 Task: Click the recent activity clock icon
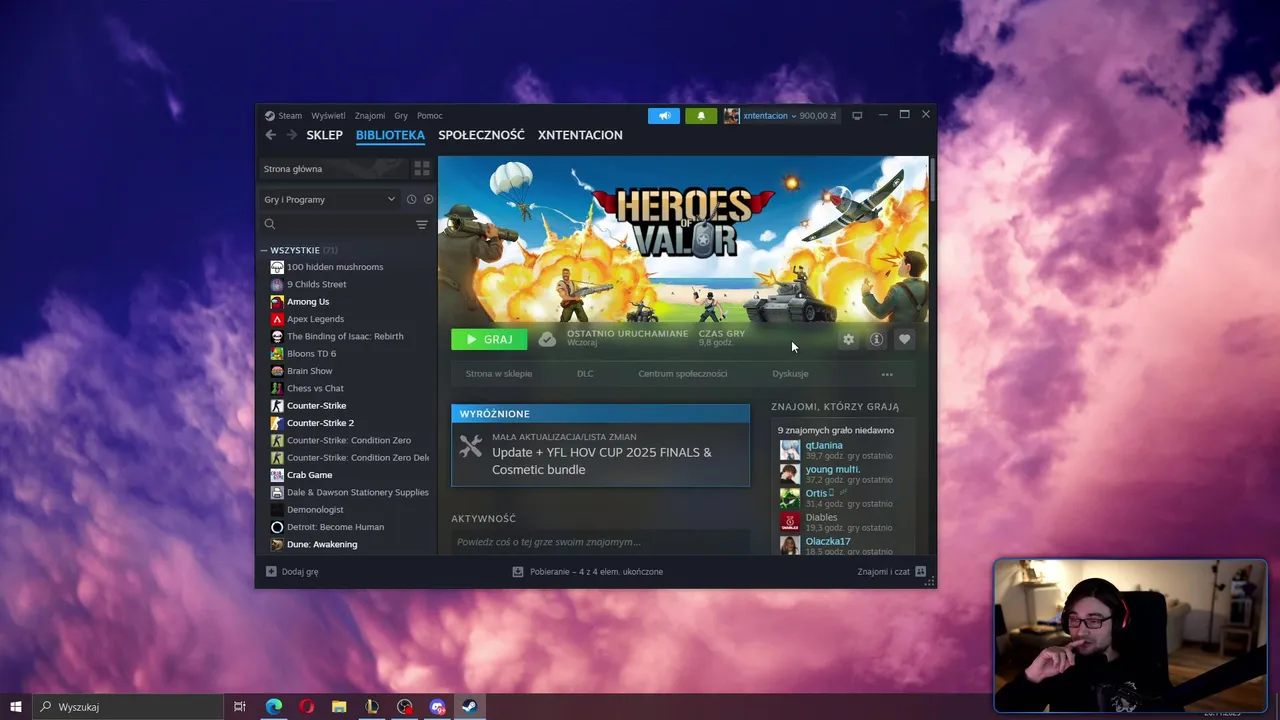(x=411, y=199)
